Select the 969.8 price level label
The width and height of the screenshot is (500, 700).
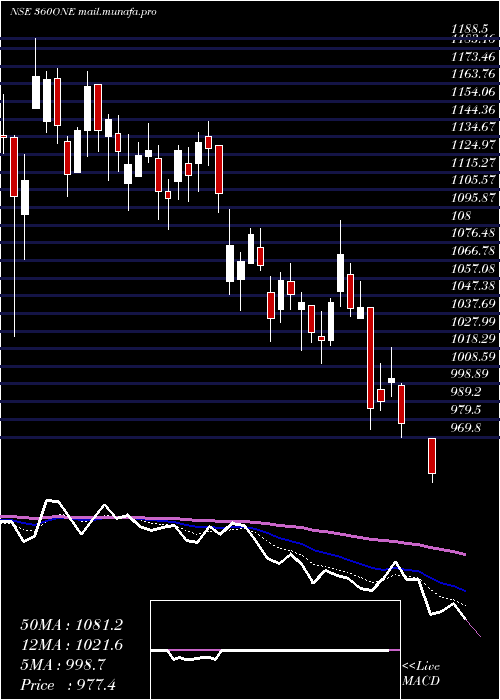(467, 428)
